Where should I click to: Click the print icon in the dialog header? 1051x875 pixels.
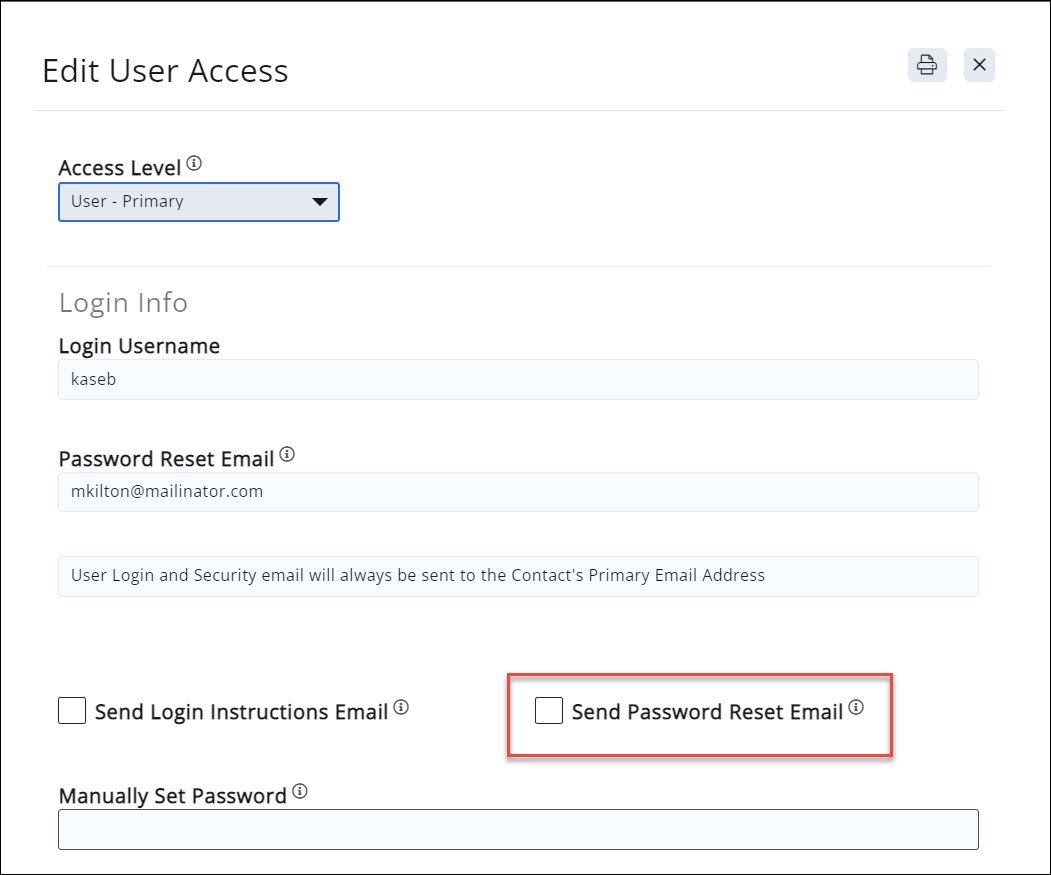pyautogui.click(x=927, y=66)
